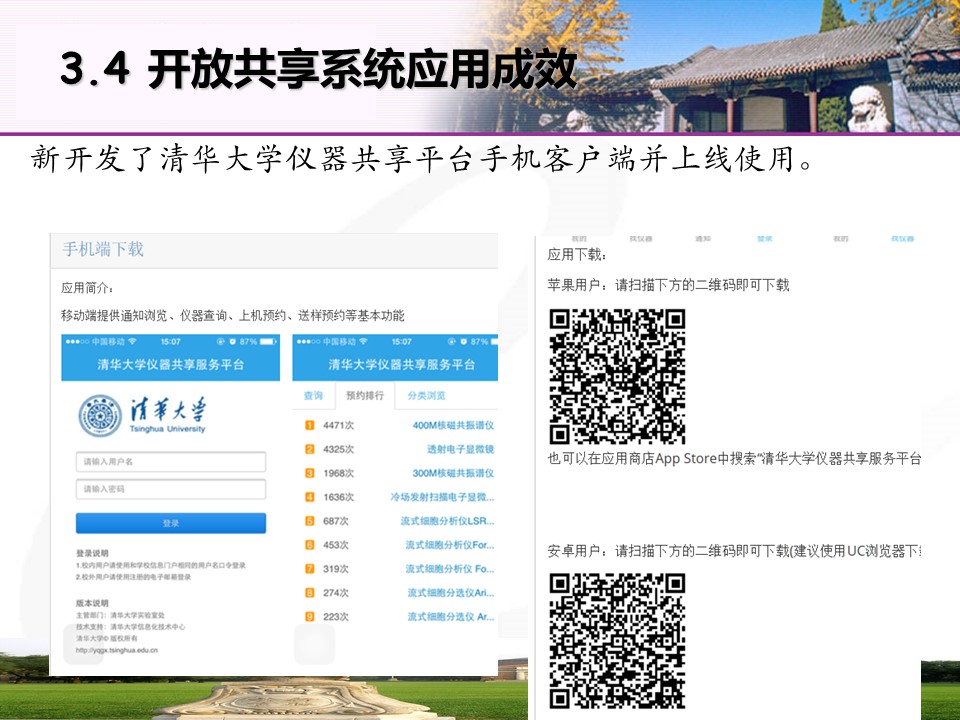
Task: Click the 登录说明 heading
Action: [92, 553]
